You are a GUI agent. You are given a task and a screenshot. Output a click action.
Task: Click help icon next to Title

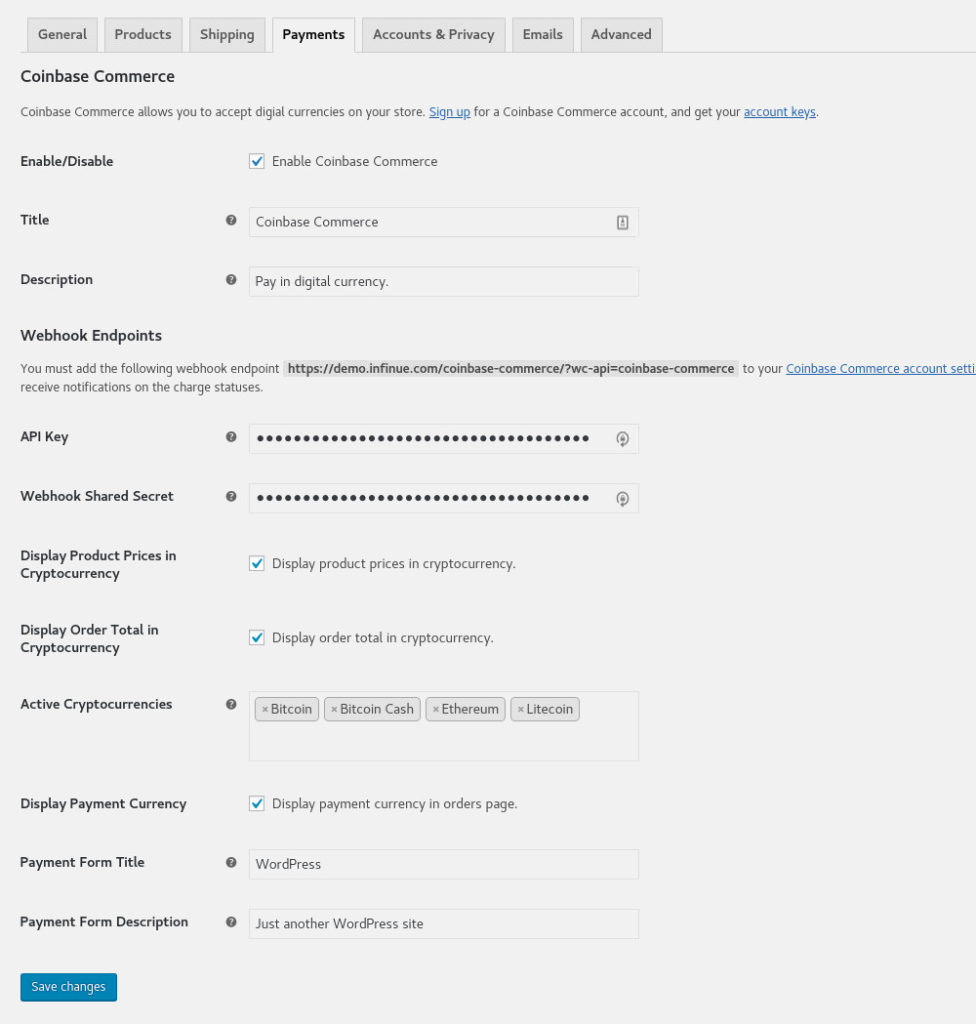[231, 220]
